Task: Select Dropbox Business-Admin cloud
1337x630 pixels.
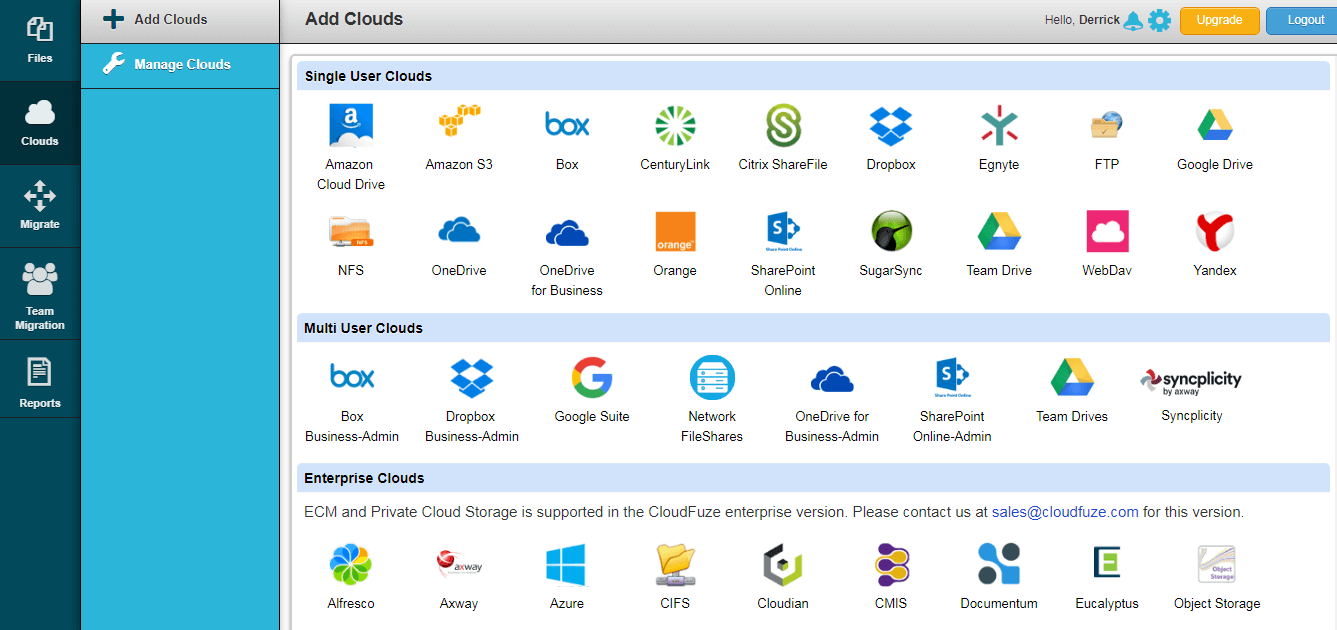Action: coord(472,378)
